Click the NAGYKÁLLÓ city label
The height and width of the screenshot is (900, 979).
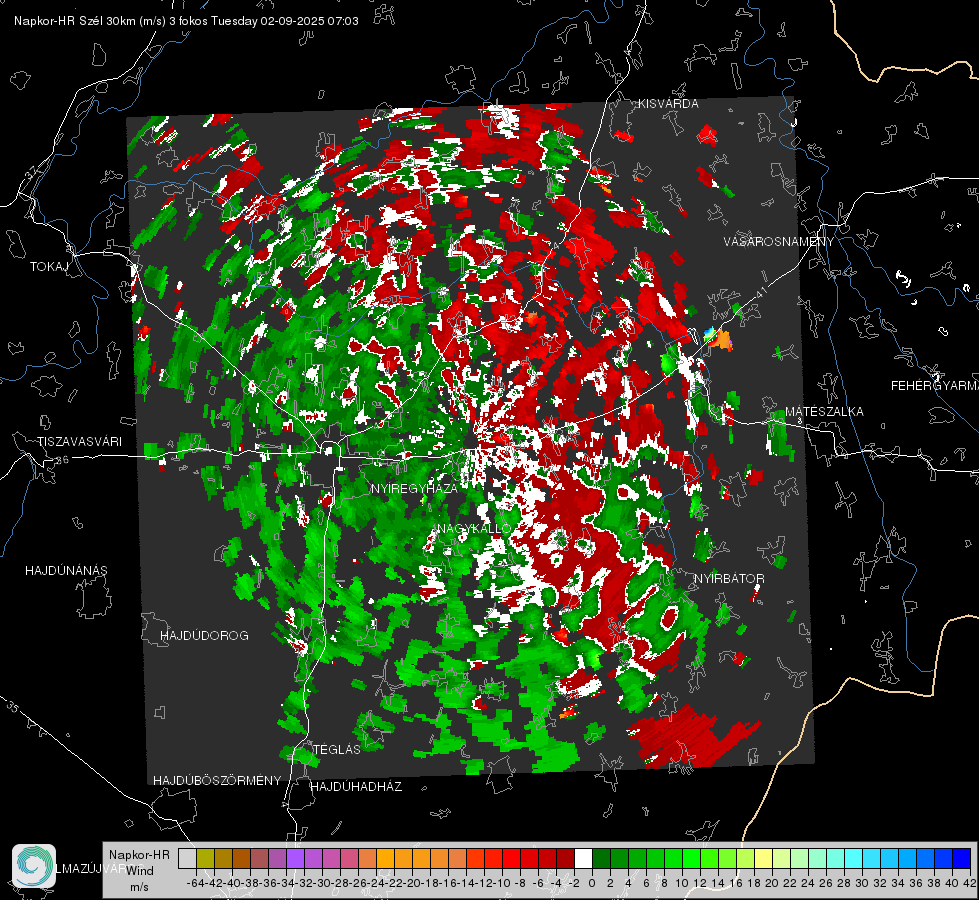474,529
